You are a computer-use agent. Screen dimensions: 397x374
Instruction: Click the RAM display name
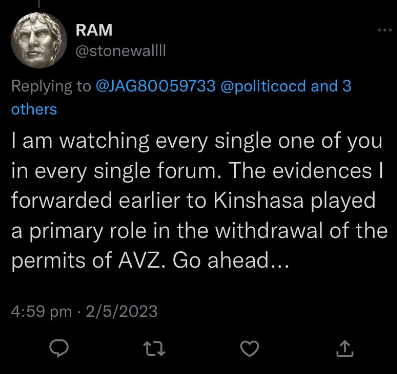pos(94,30)
